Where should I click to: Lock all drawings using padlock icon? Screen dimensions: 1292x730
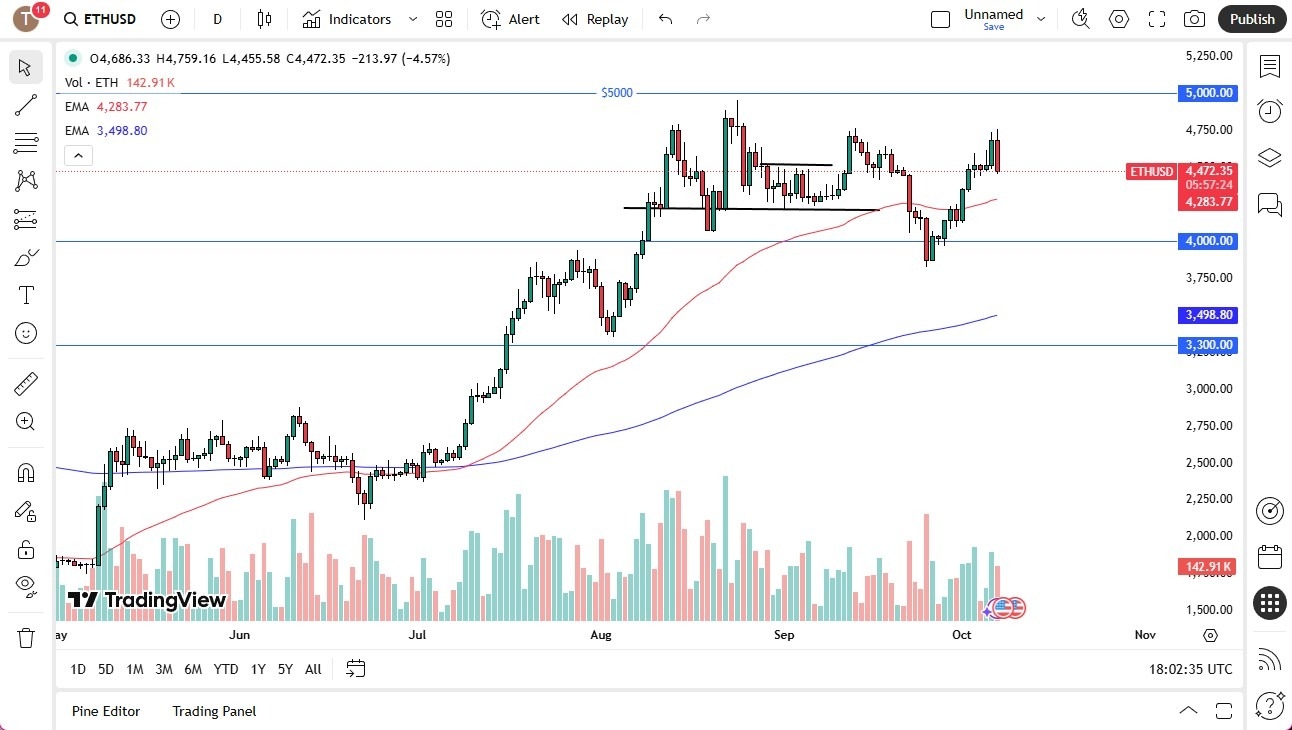point(26,549)
